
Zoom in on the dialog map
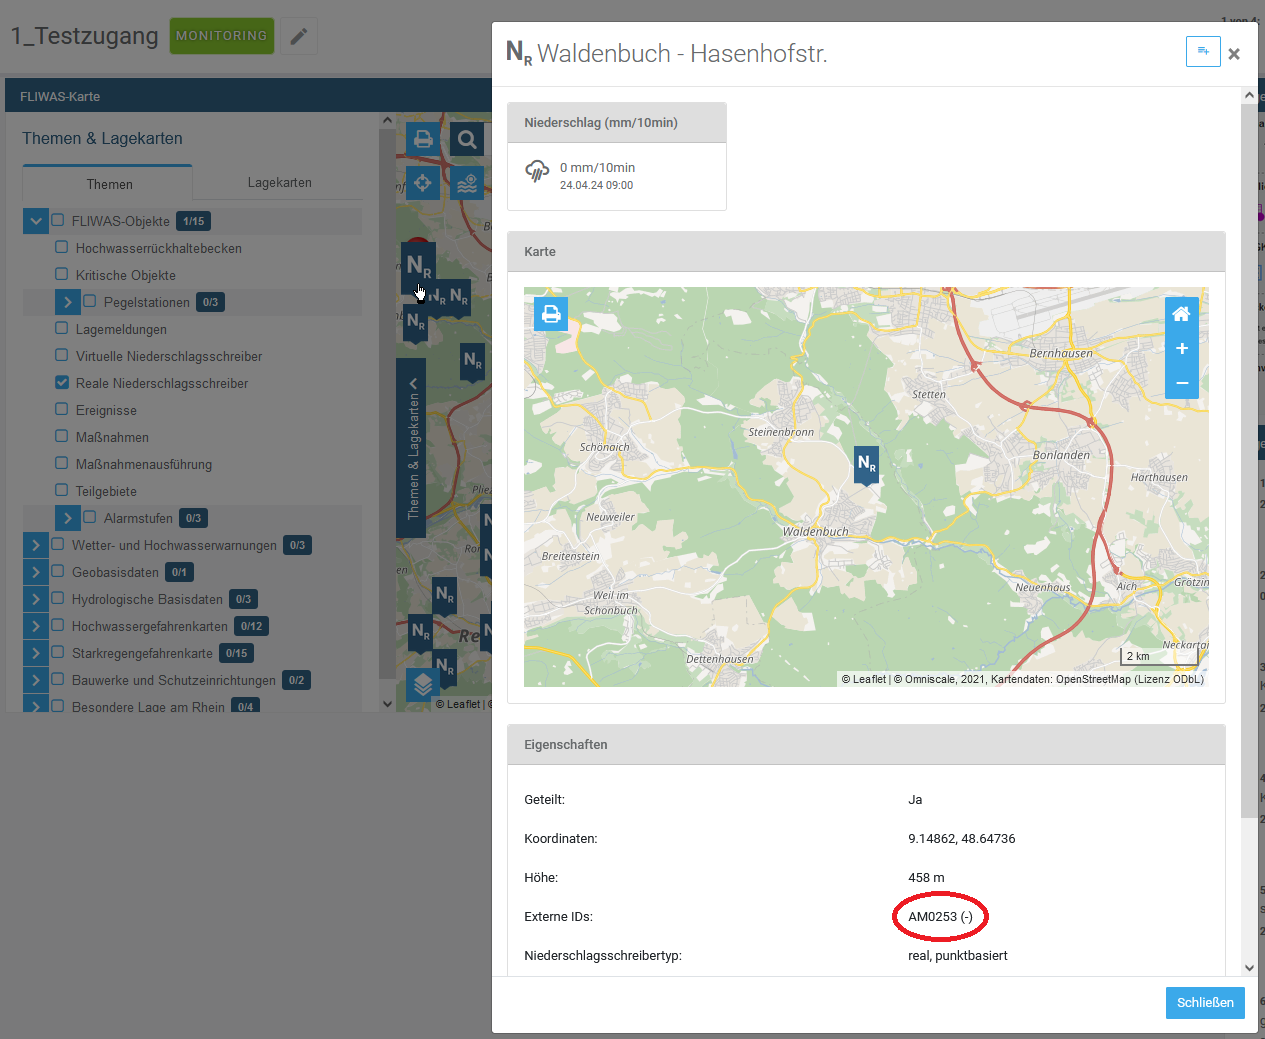coord(1181,348)
